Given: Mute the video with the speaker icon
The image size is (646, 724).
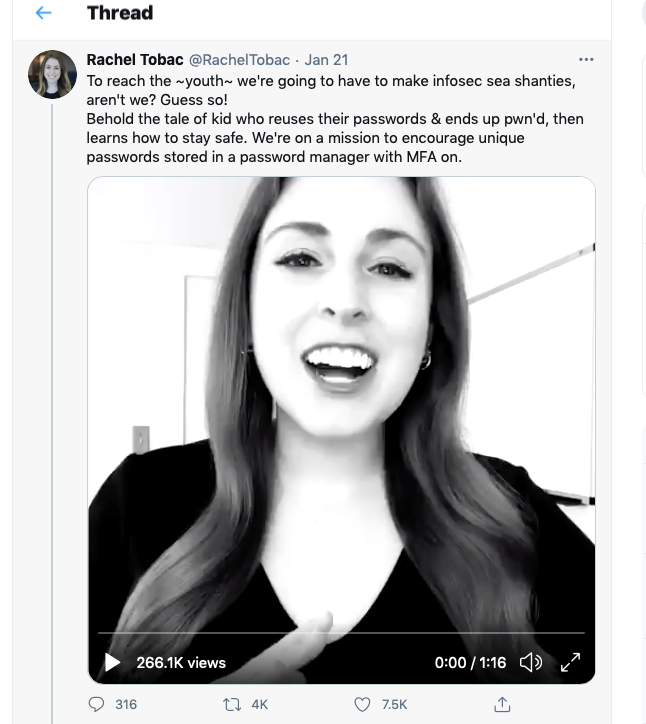Looking at the screenshot, I should click(531, 662).
